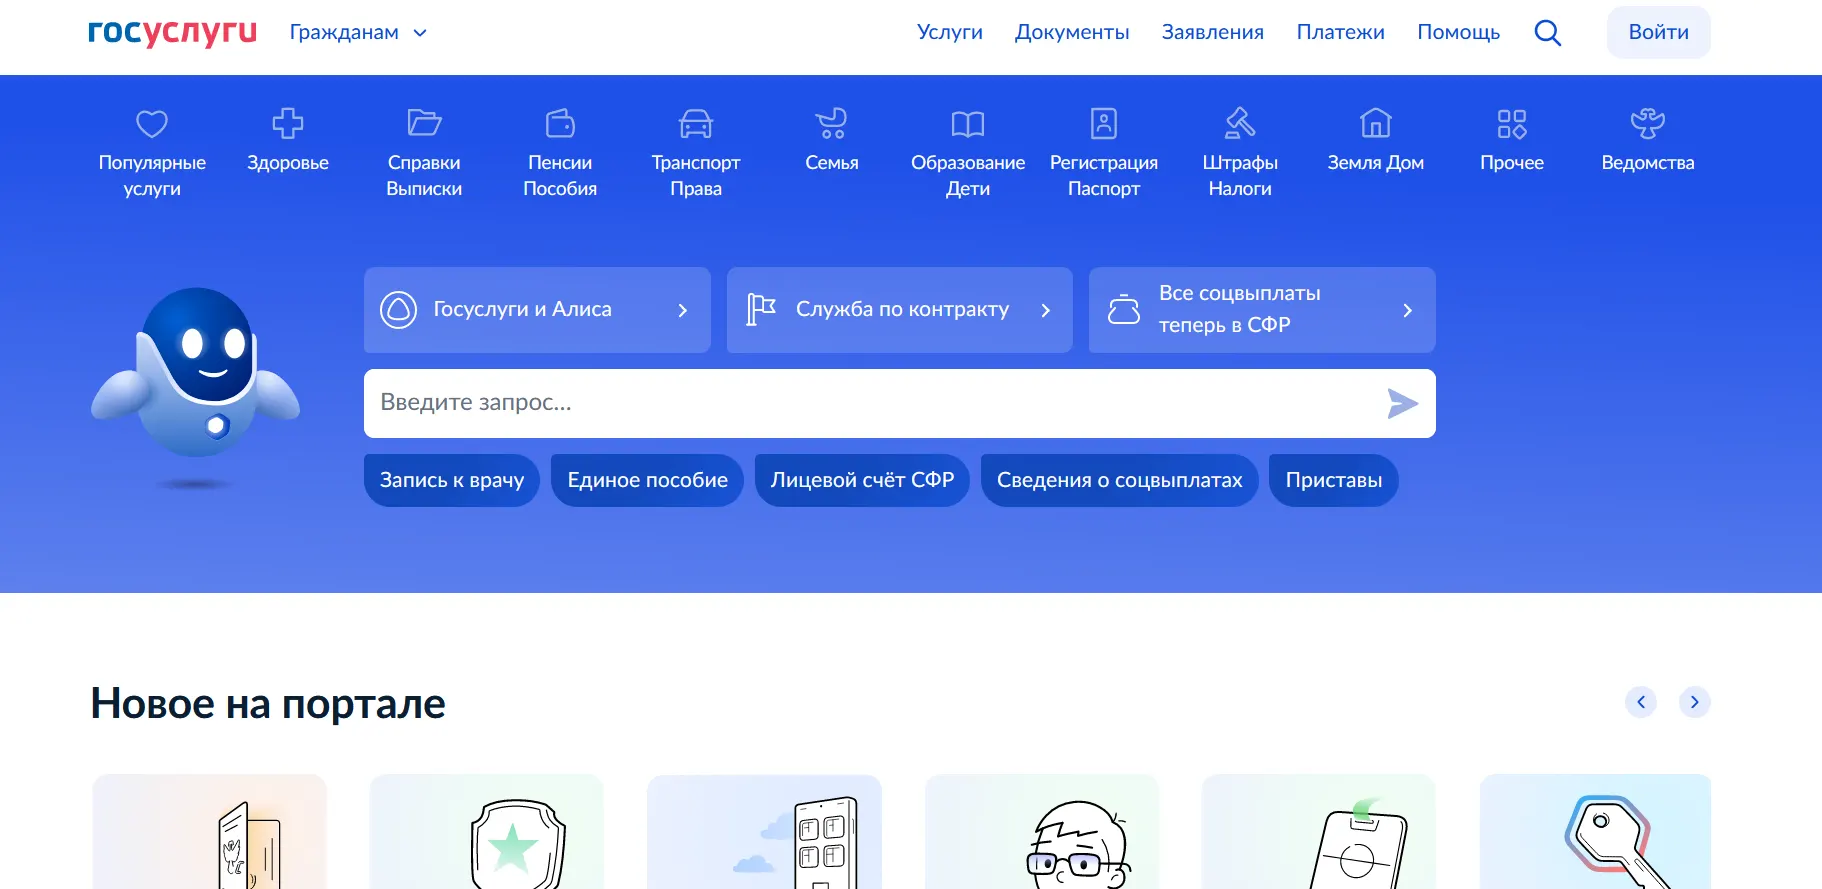Click the Алиса circle icon
Viewport: 1822px width, 889px height.
coord(398,310)
